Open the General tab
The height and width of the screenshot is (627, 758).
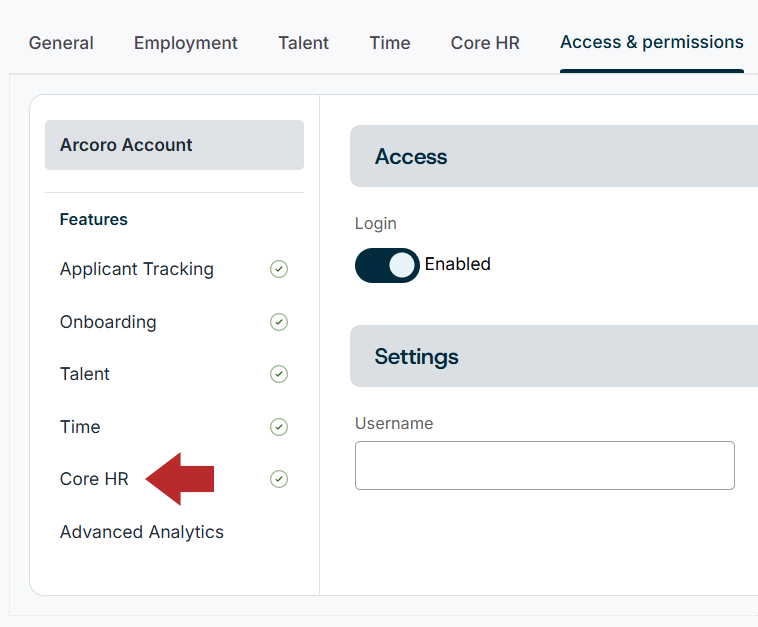click(61, 43)
